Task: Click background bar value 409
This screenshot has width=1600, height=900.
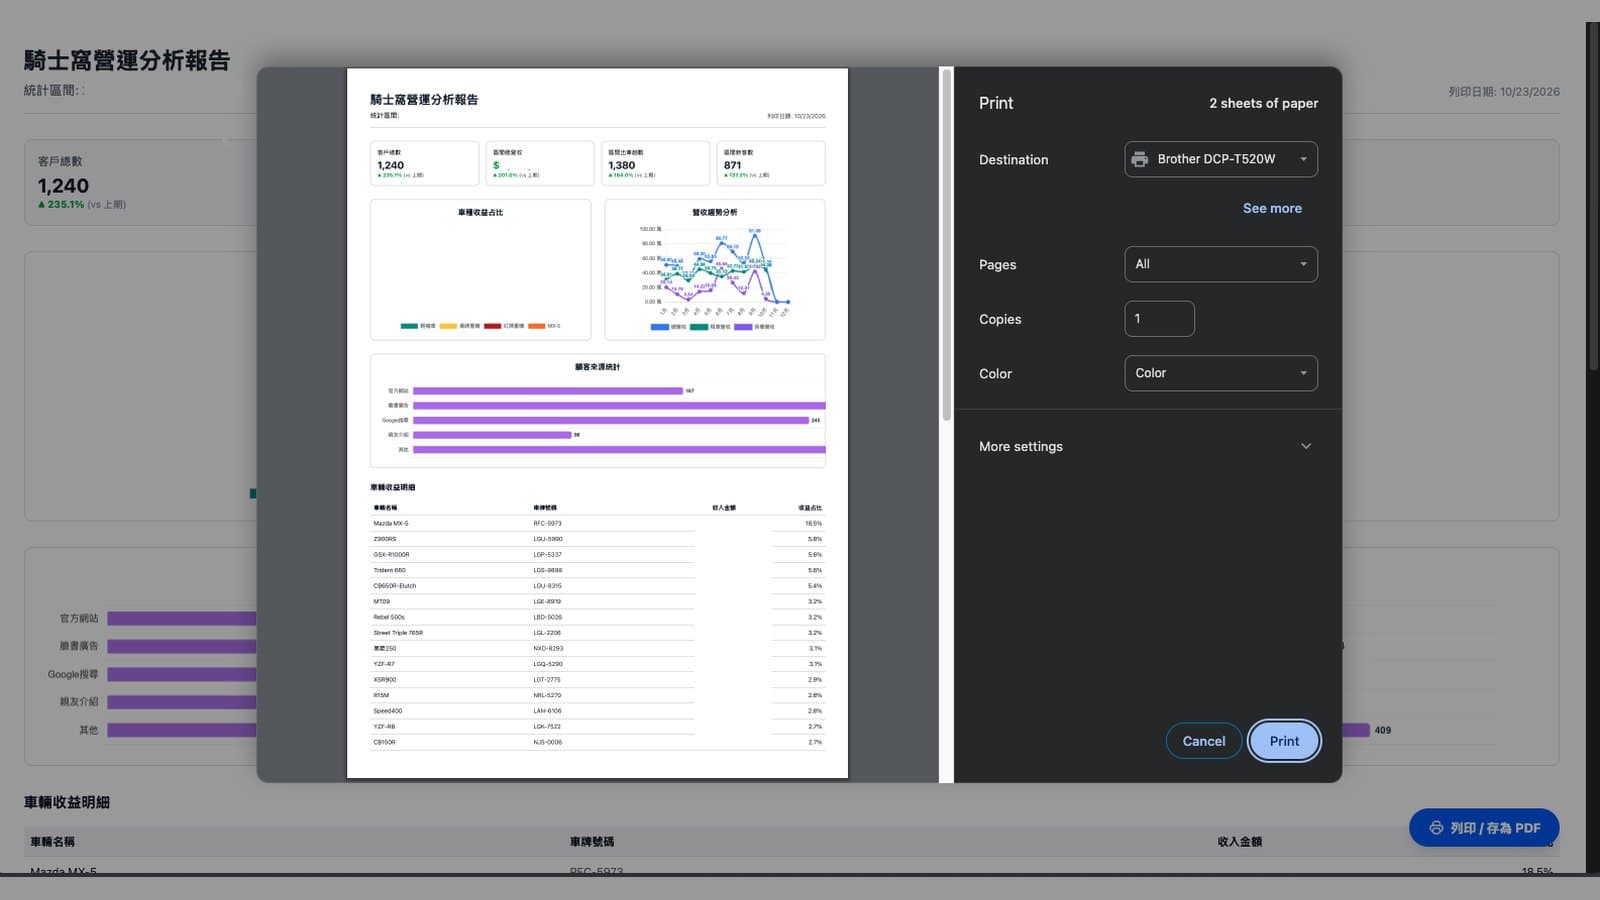Action: [1383, 730]
